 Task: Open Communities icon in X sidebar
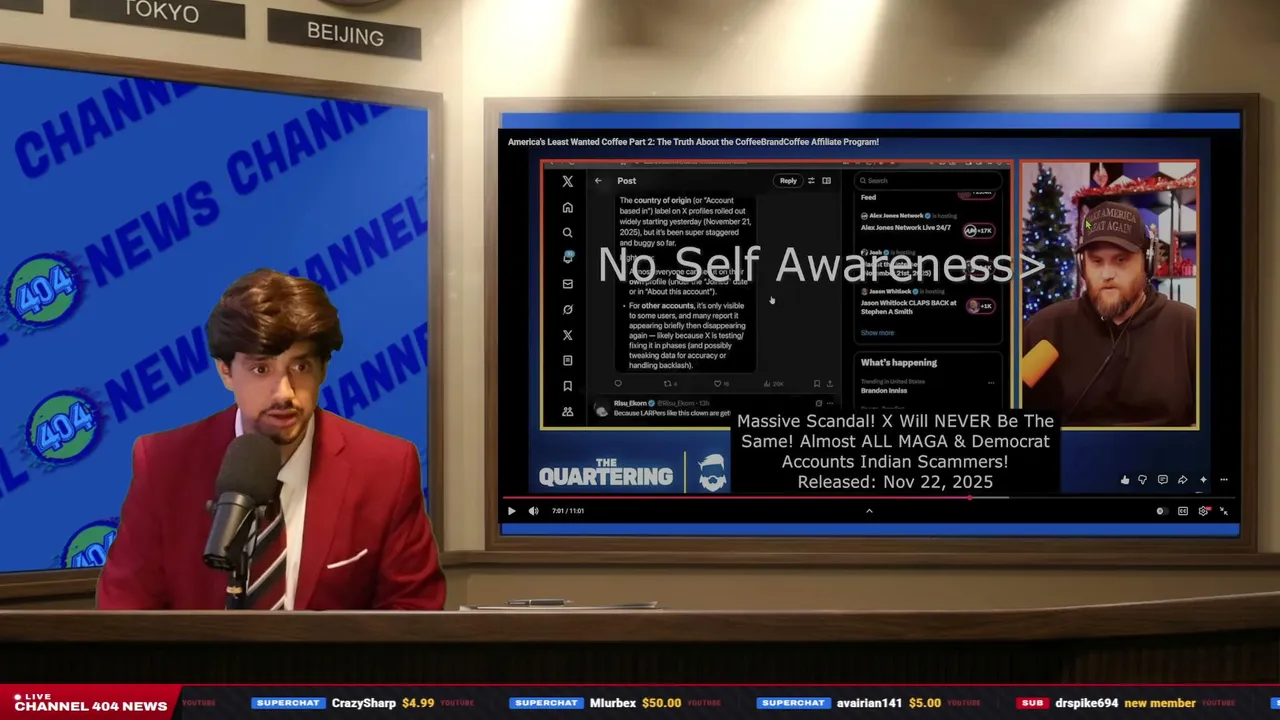567,411
